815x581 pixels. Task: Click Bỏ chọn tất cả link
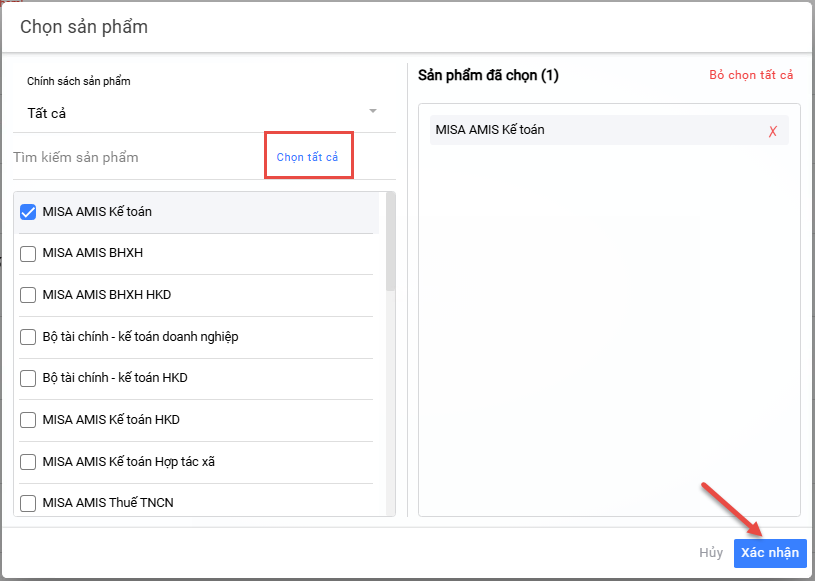[751, 75]
